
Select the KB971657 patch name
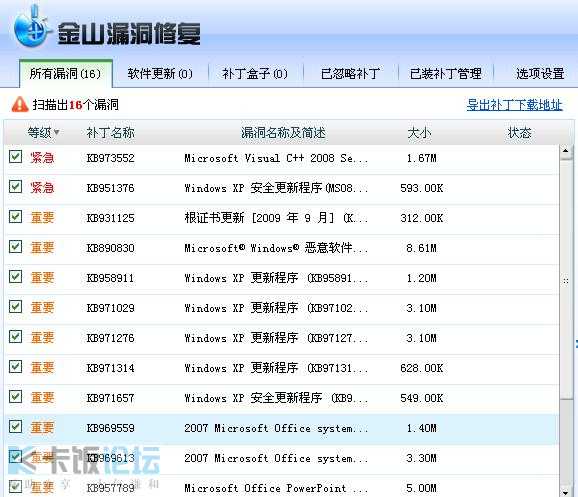pyautogui.click(x=110, y=398)
